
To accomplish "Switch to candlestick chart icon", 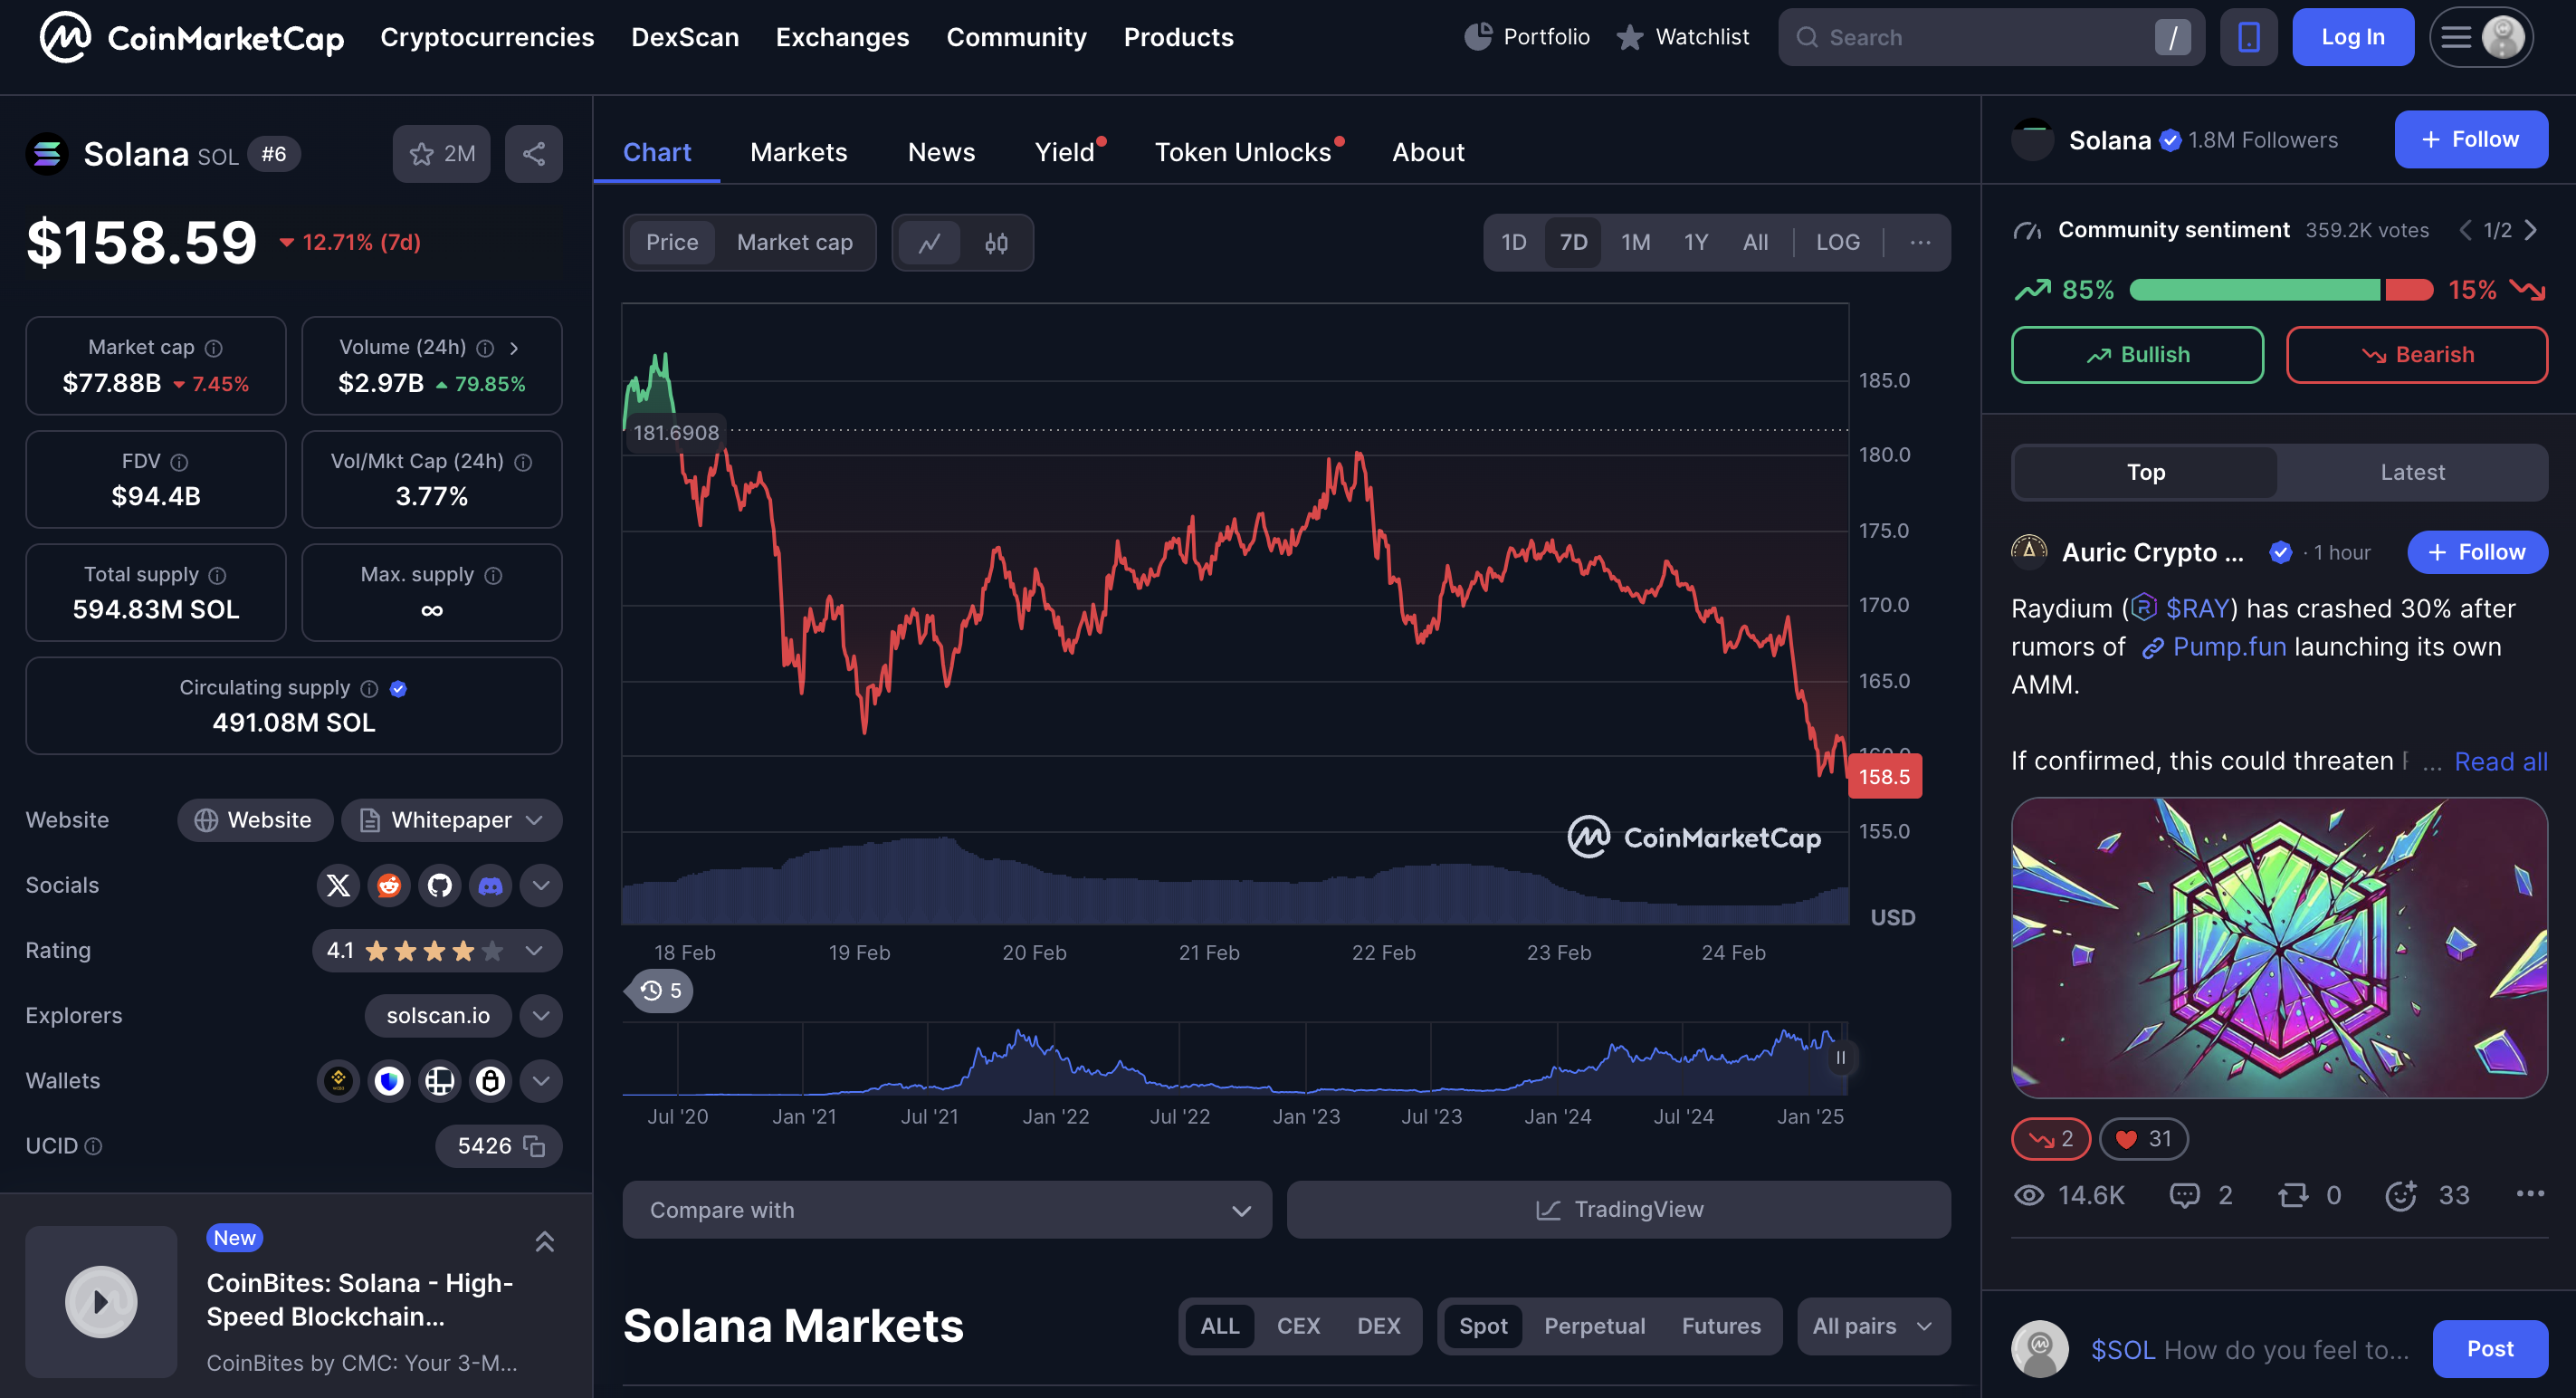I will click(x=996, y=243).
